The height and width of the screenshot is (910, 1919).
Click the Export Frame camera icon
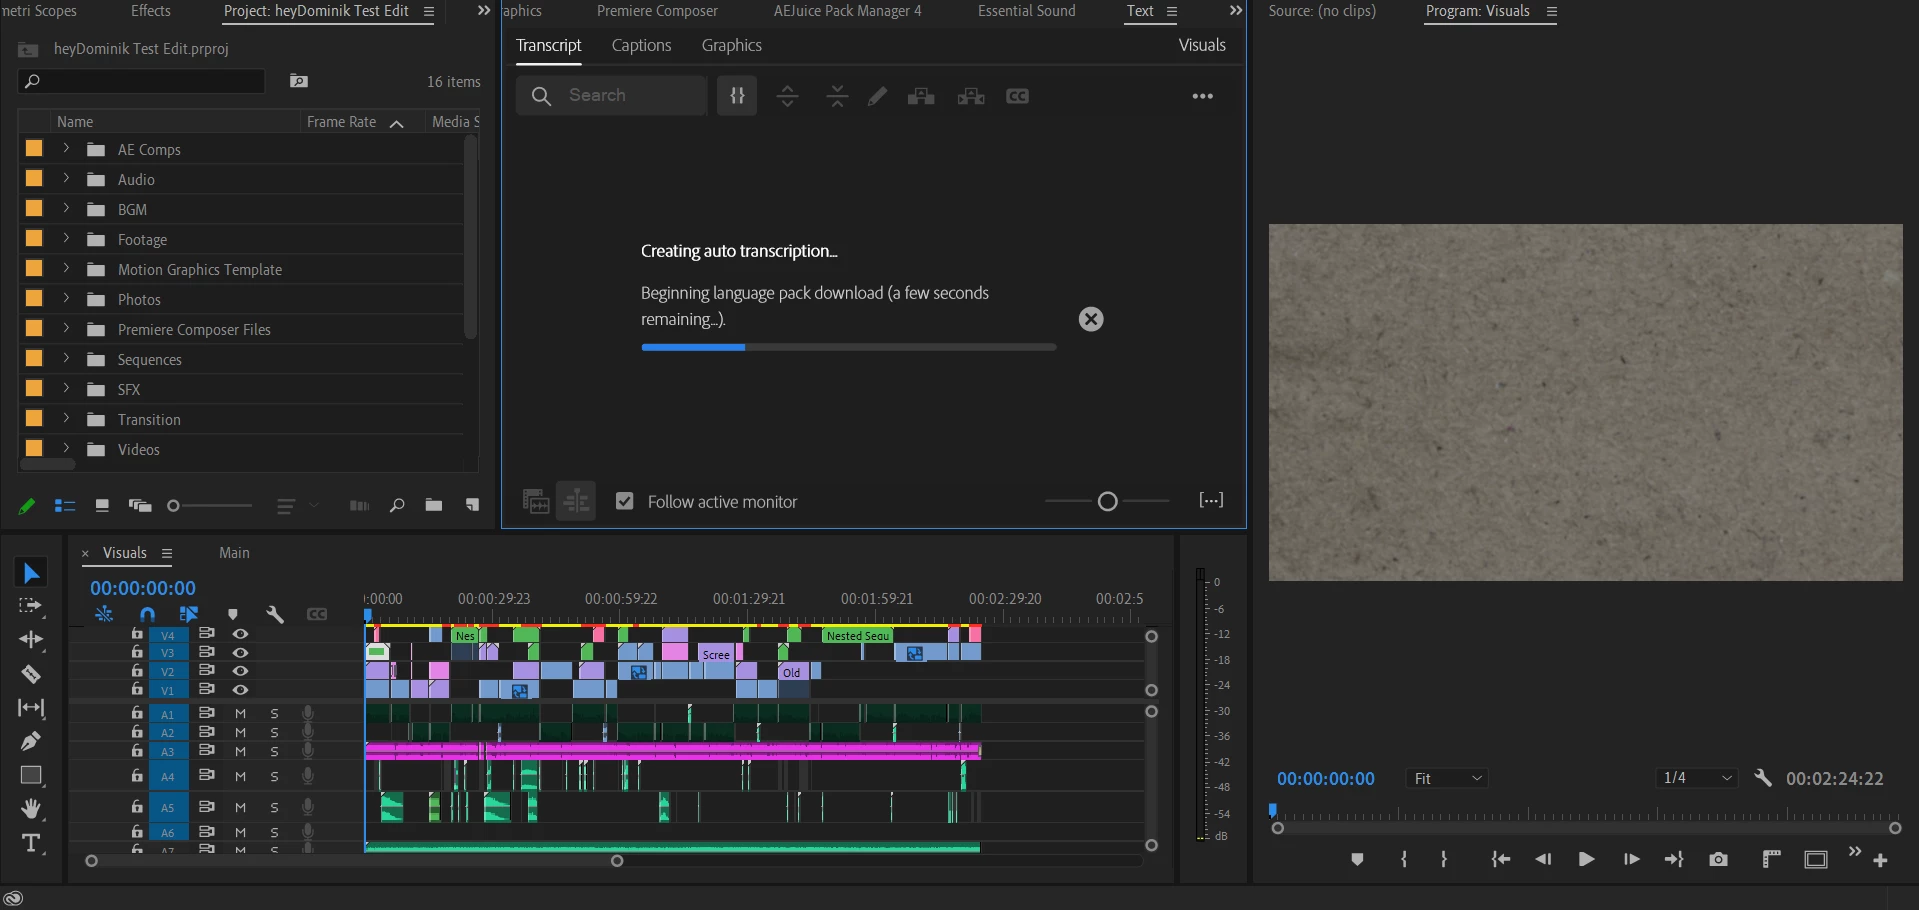(1718, 860)
